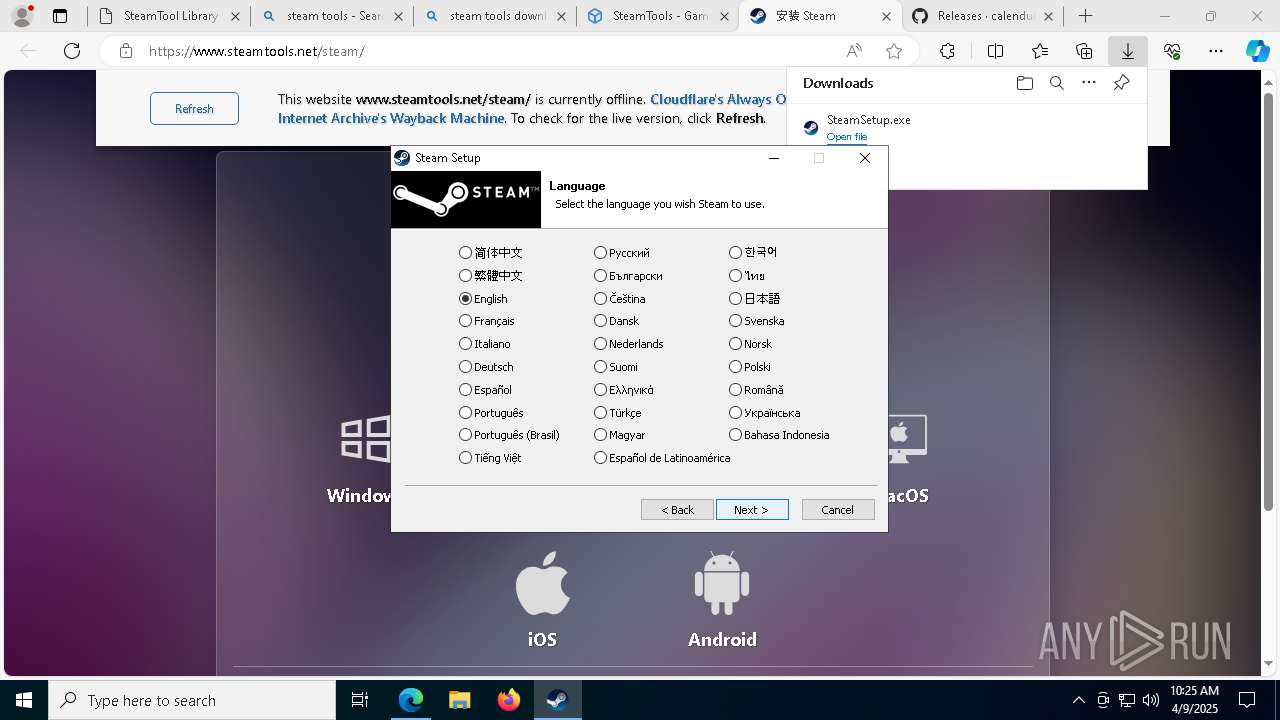Select 简体中文 language option
1280x720 pixels.
(x=491, y=253)
